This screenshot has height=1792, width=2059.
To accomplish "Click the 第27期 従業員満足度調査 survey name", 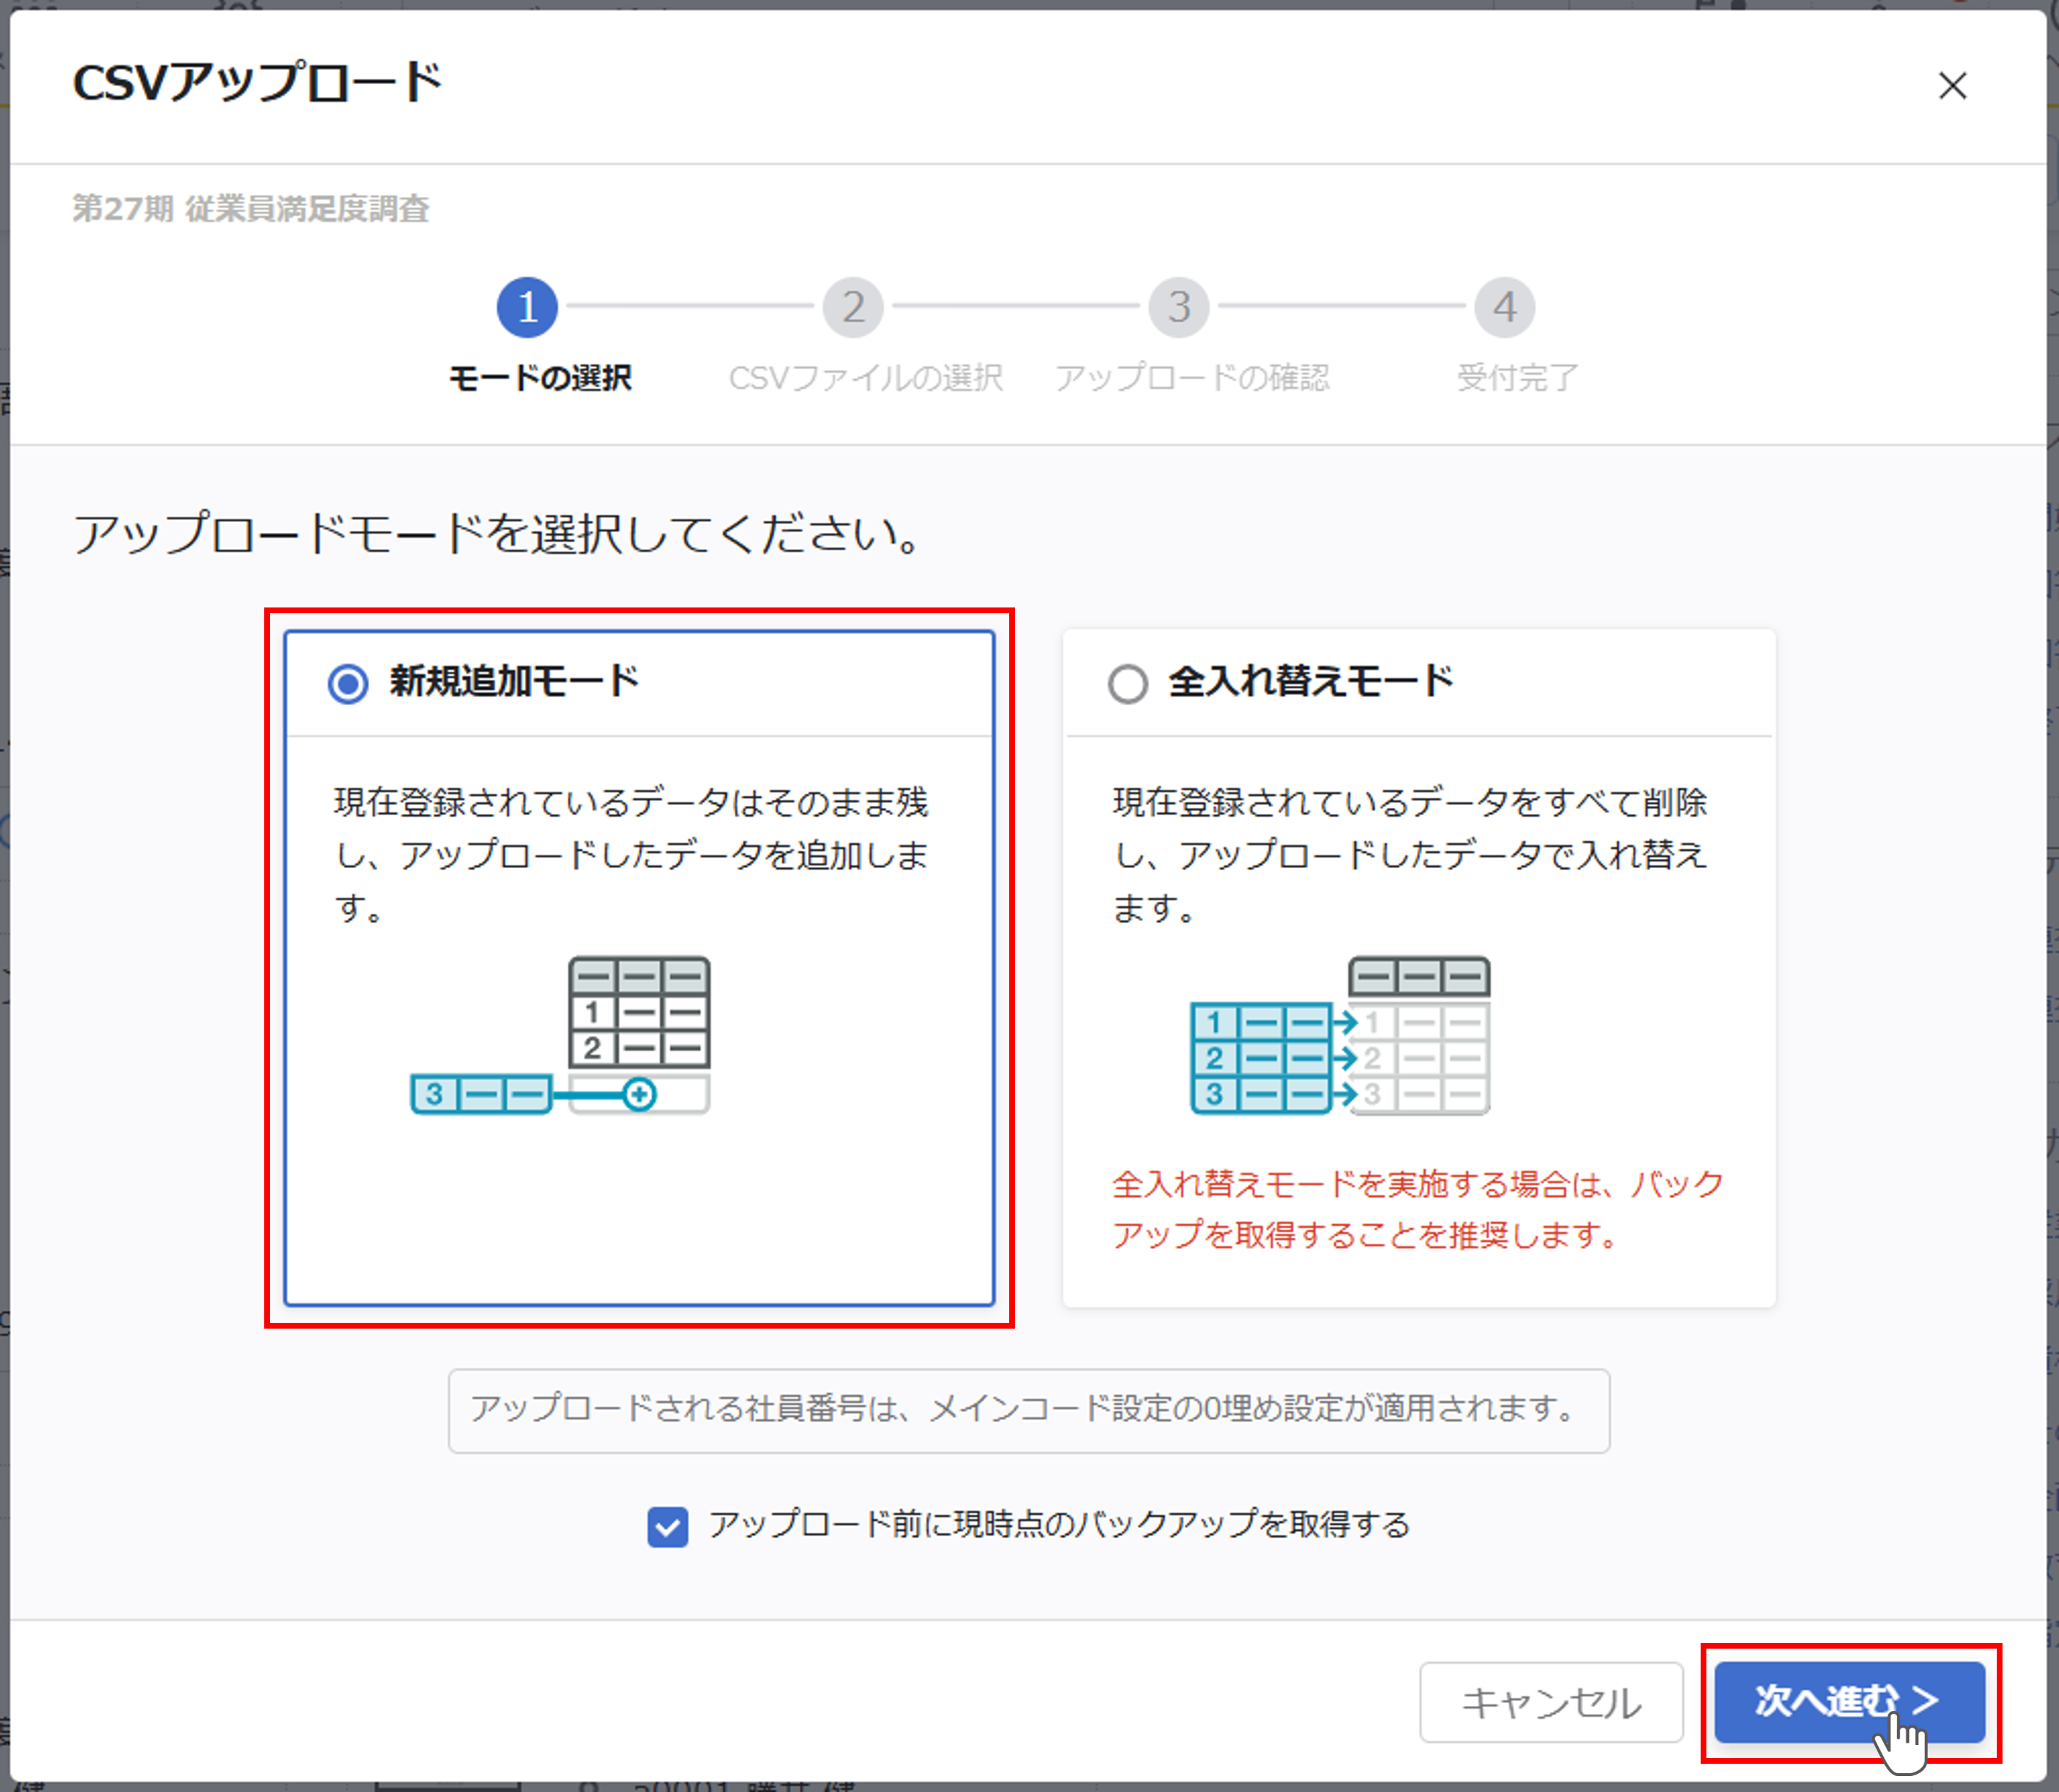I will [251, 209].
